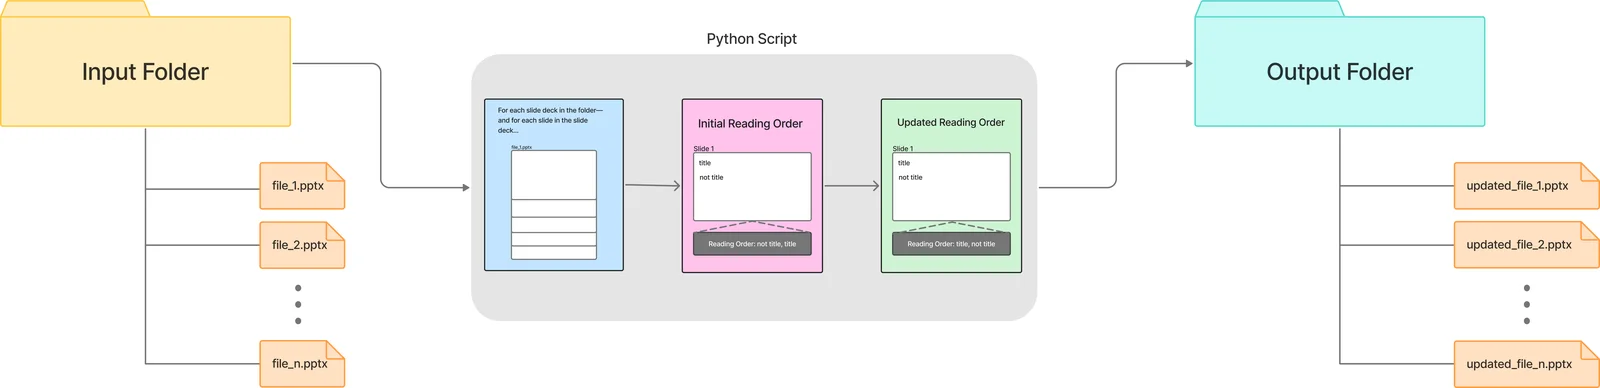
Task: Click 'not title' text in the pink box
Action: [x=711, y=177]
